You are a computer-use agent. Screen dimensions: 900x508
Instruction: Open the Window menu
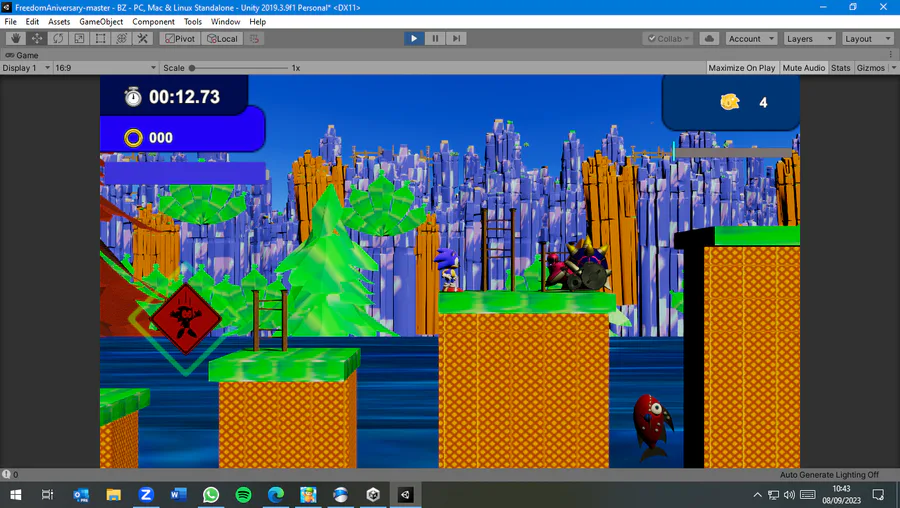[226, 22]
